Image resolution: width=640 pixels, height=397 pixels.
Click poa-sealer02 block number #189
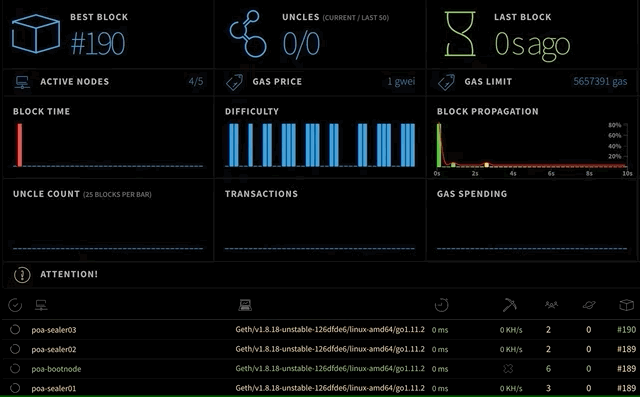(627, 349)
